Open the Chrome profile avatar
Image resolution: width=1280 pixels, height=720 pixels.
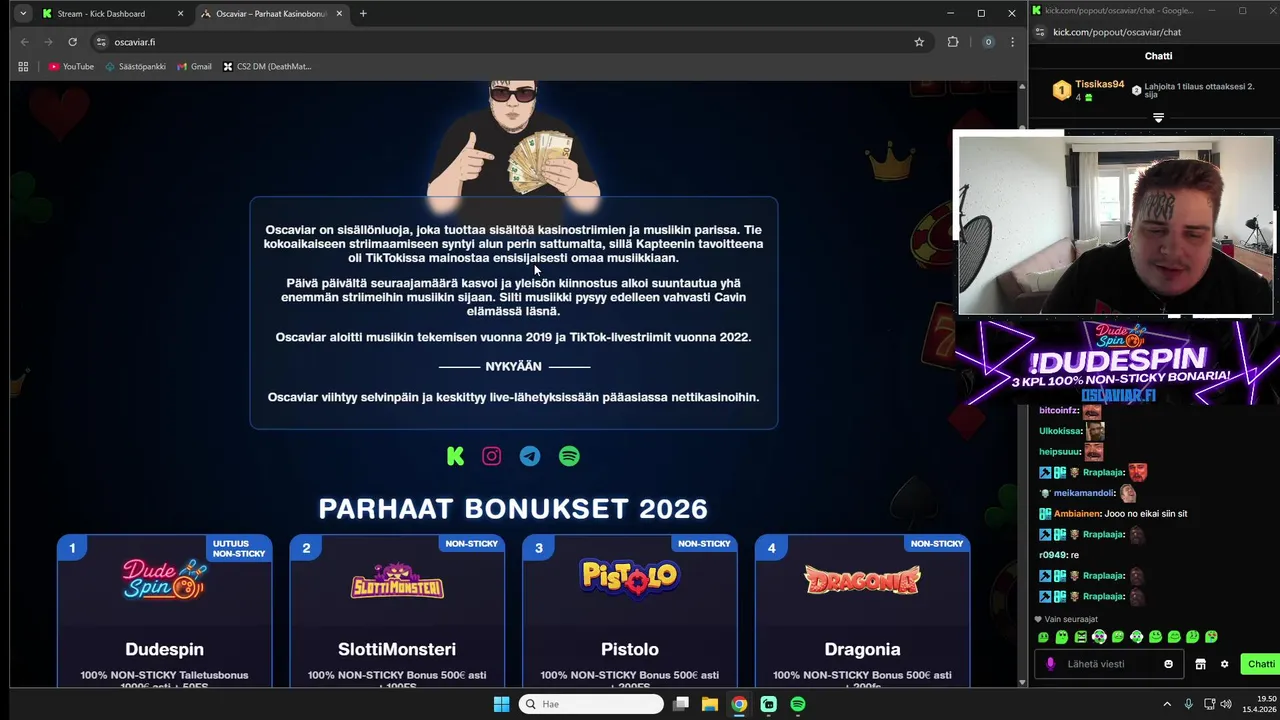988,42
